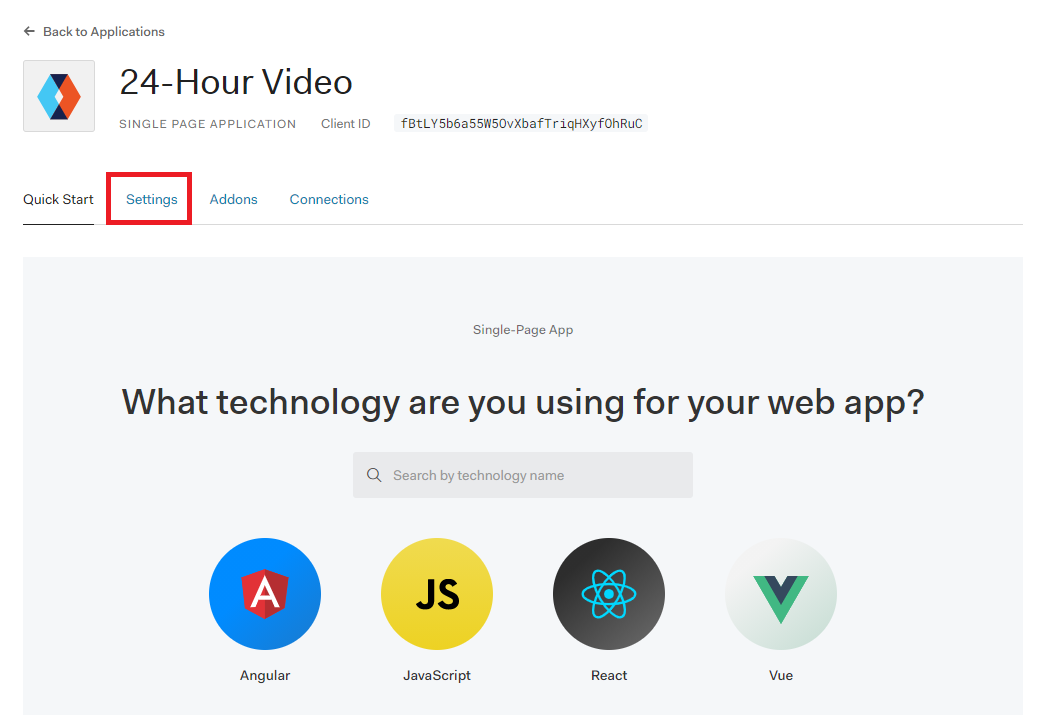
Task: Click the JavaScript label
Action: pos(437,675)
